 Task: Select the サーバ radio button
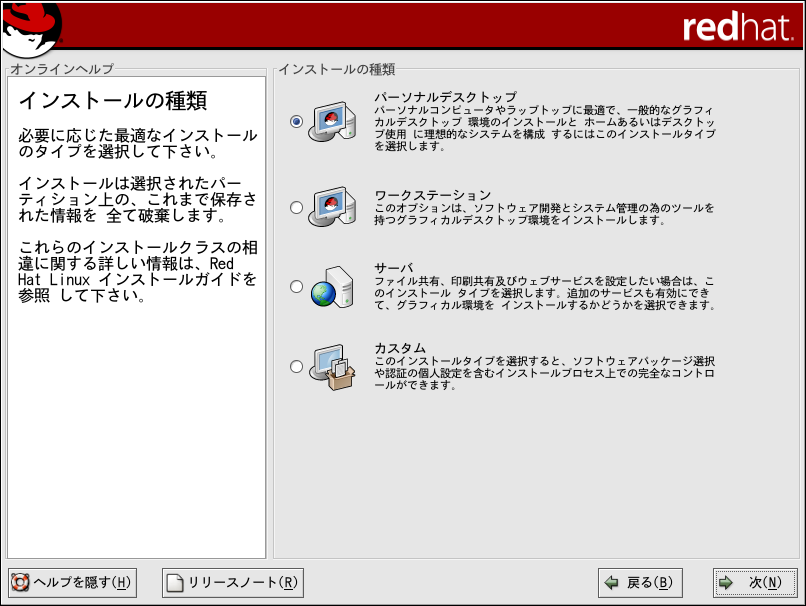(x=296, y=286)
